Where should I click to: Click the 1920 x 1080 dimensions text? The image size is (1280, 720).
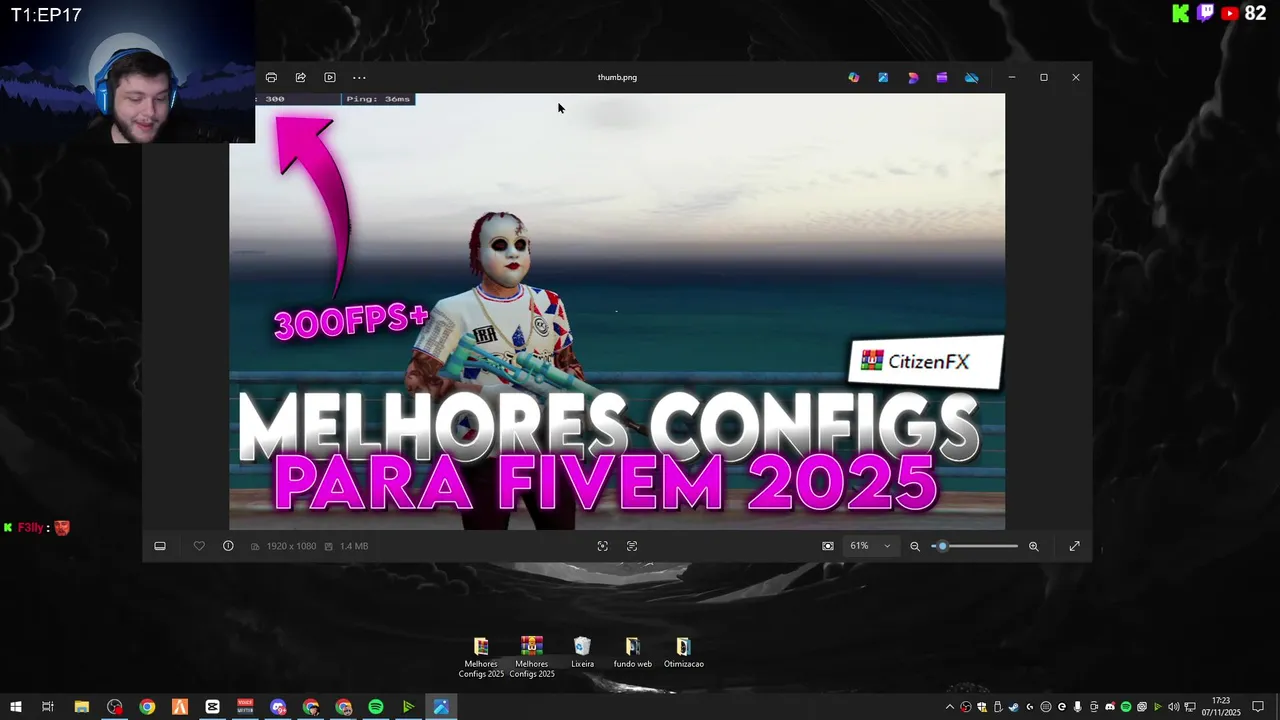pos(291,546)
